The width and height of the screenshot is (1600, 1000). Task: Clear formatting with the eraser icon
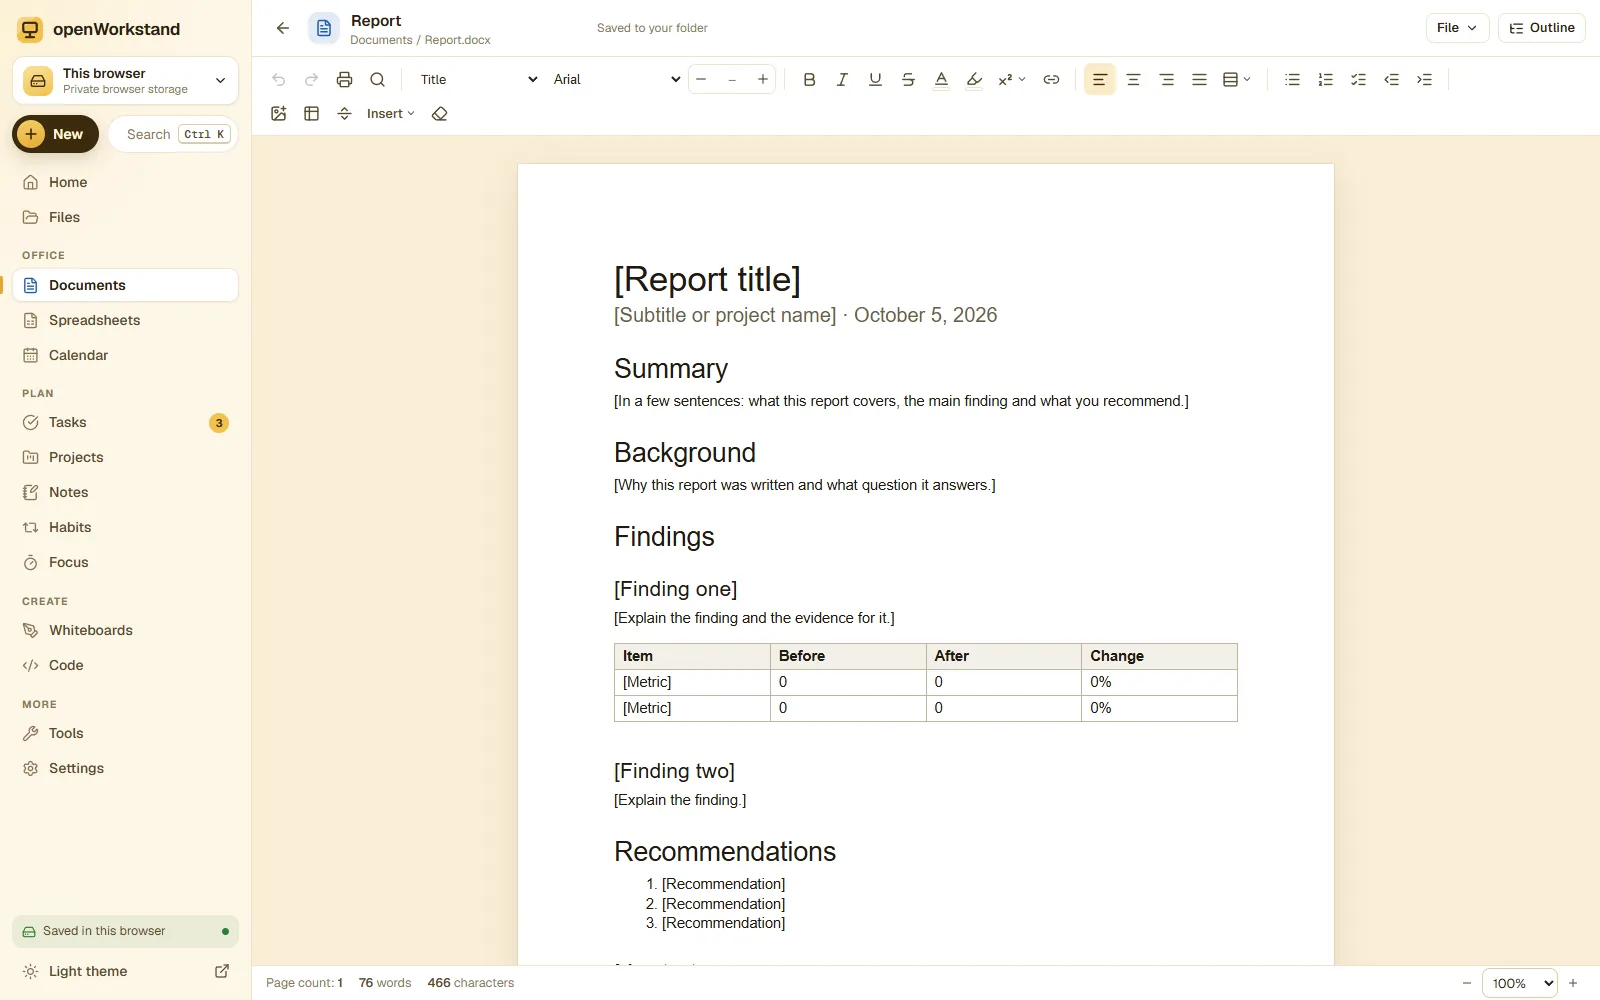[439, 114]
